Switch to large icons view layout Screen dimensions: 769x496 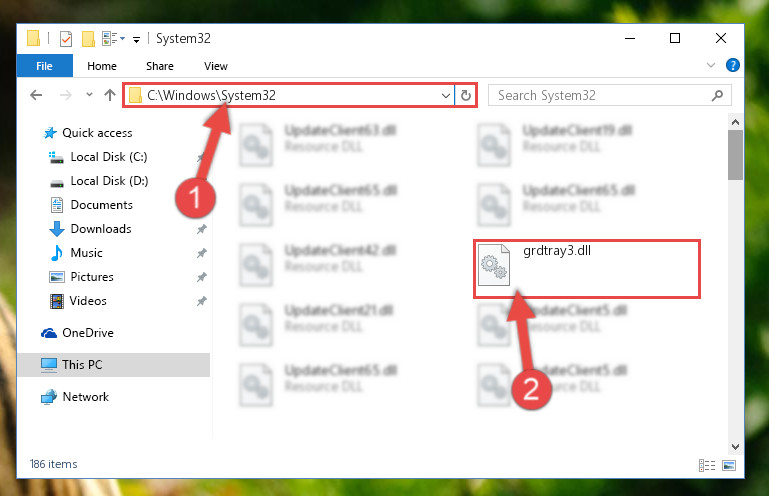click(729, 465)
